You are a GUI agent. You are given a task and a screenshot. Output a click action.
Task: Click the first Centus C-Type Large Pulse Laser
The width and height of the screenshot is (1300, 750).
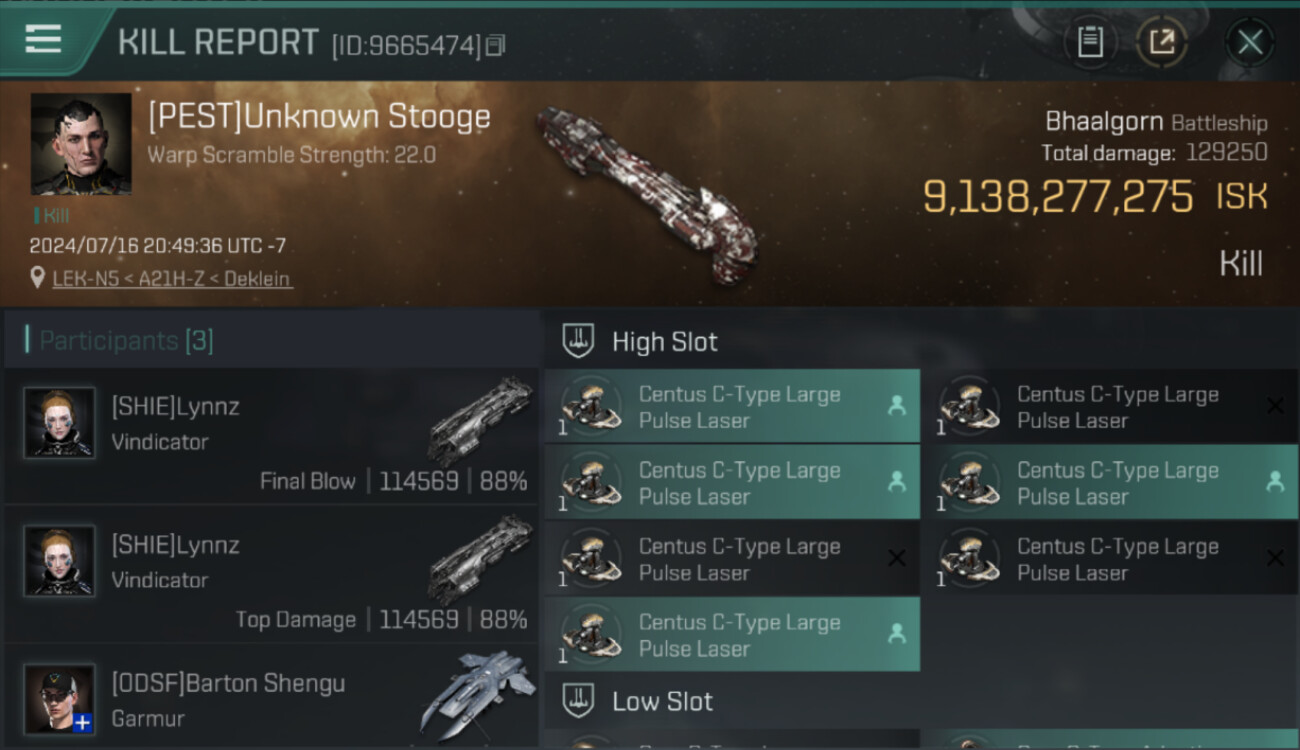pos(732,407)
